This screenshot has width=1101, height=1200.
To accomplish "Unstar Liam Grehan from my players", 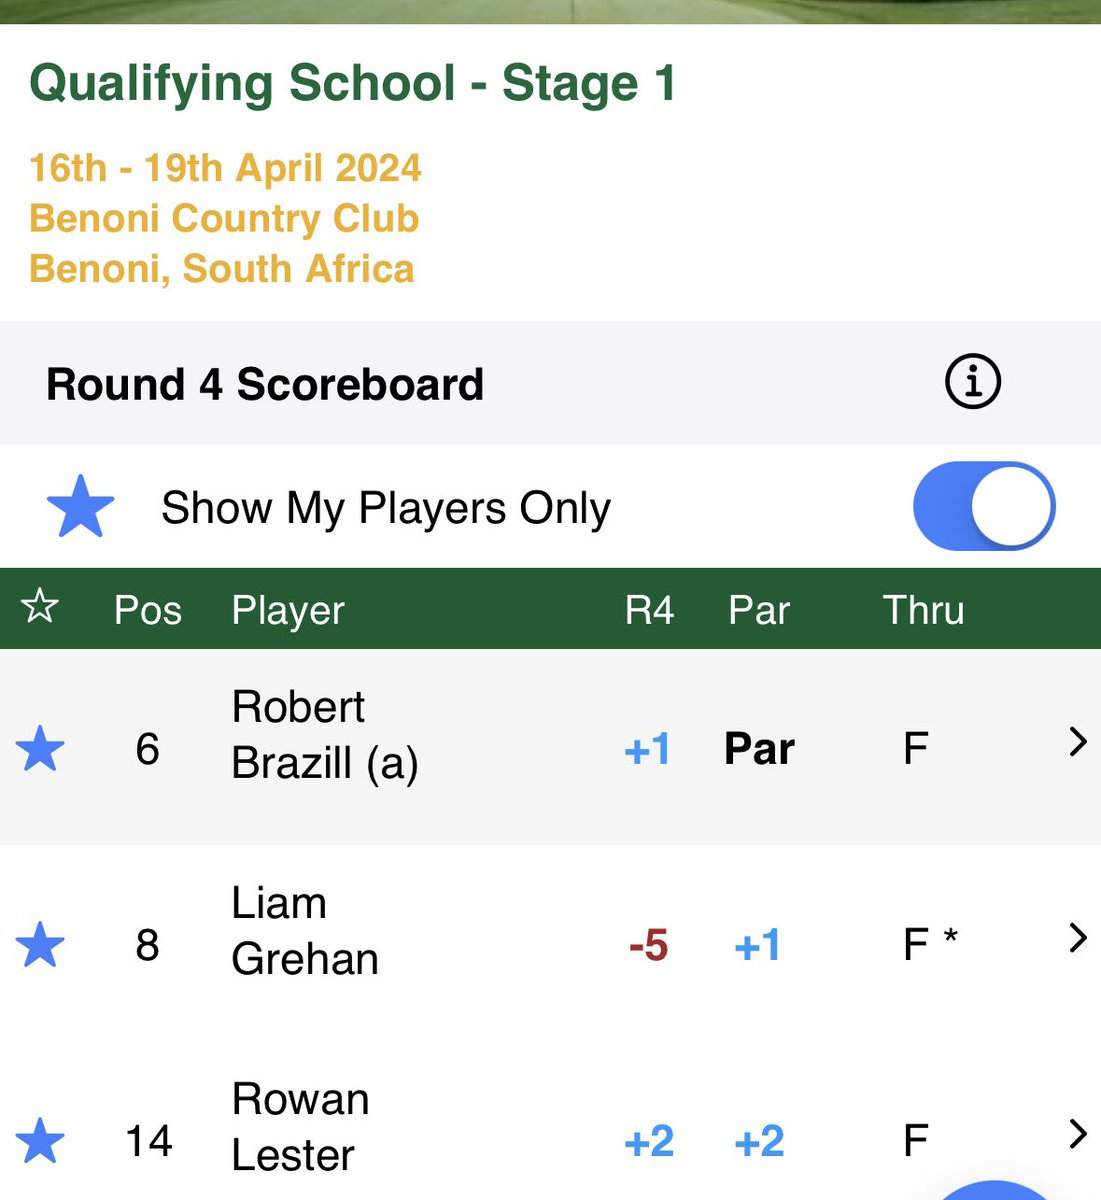I will 41,944.
